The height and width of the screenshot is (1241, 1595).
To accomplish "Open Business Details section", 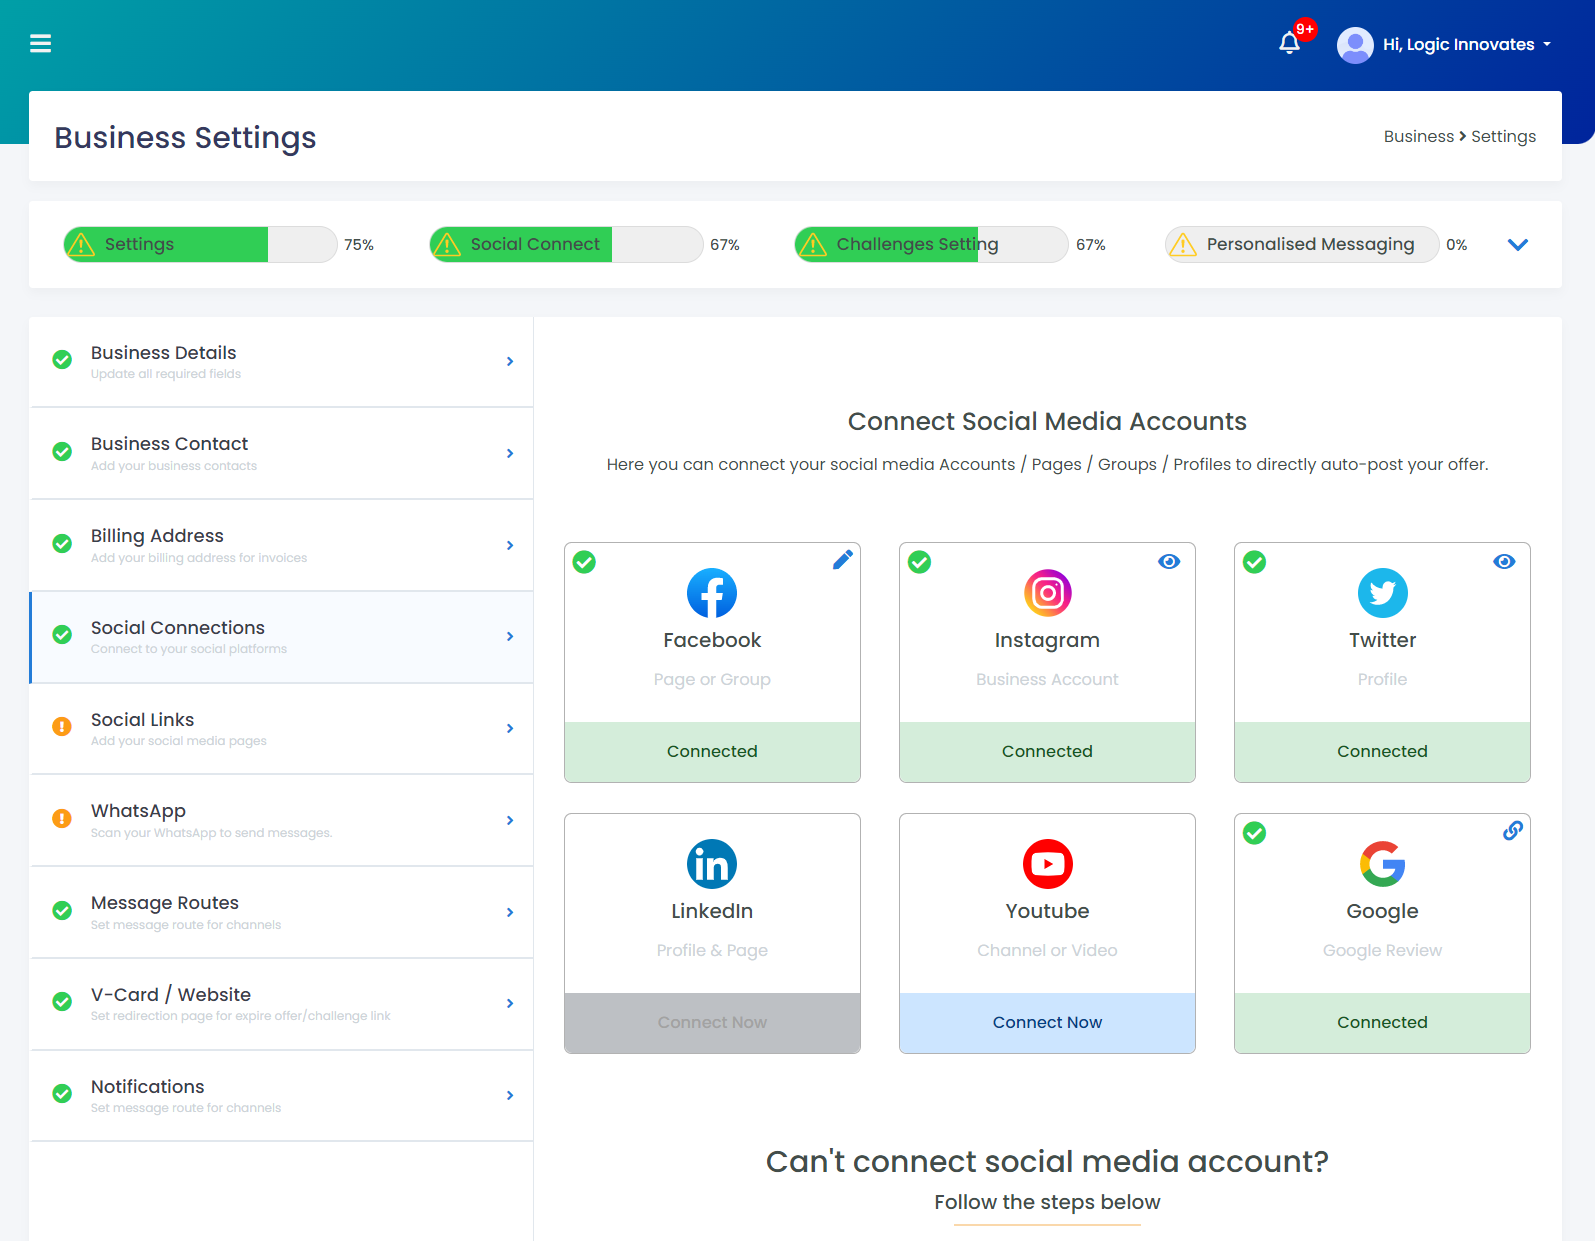I will (281, 362).
